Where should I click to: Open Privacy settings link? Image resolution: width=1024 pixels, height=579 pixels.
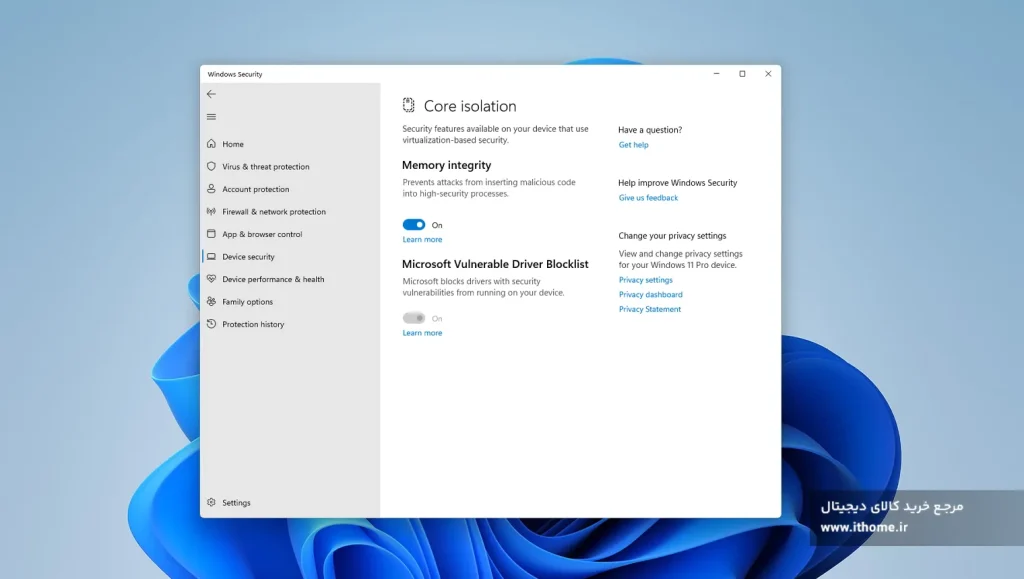click(645, 280)
